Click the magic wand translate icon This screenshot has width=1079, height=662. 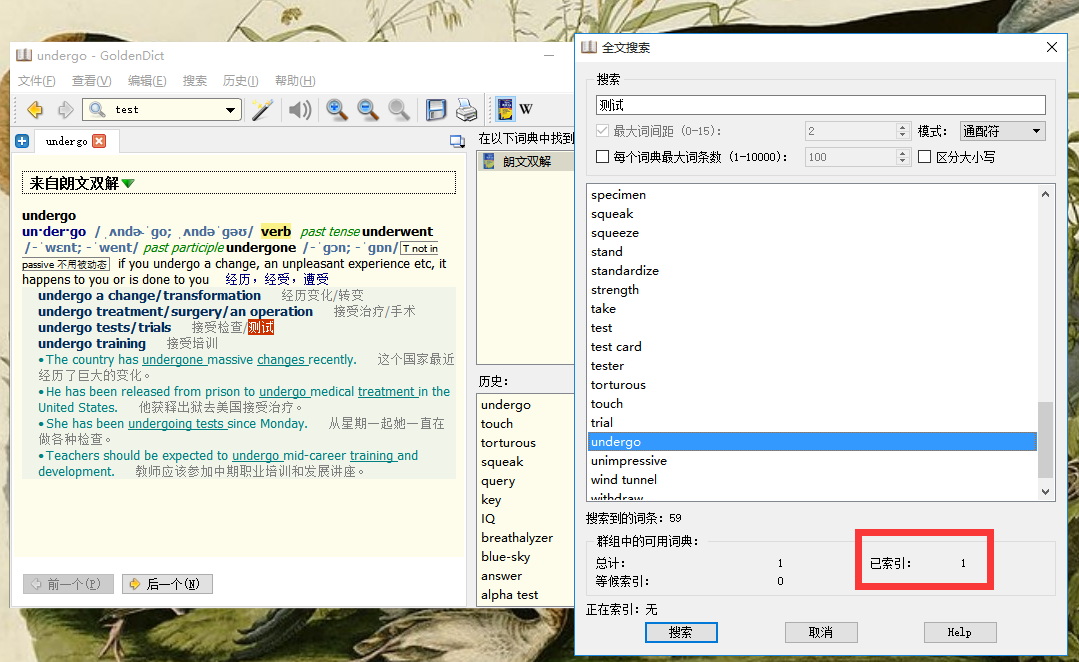pos(262,109)
